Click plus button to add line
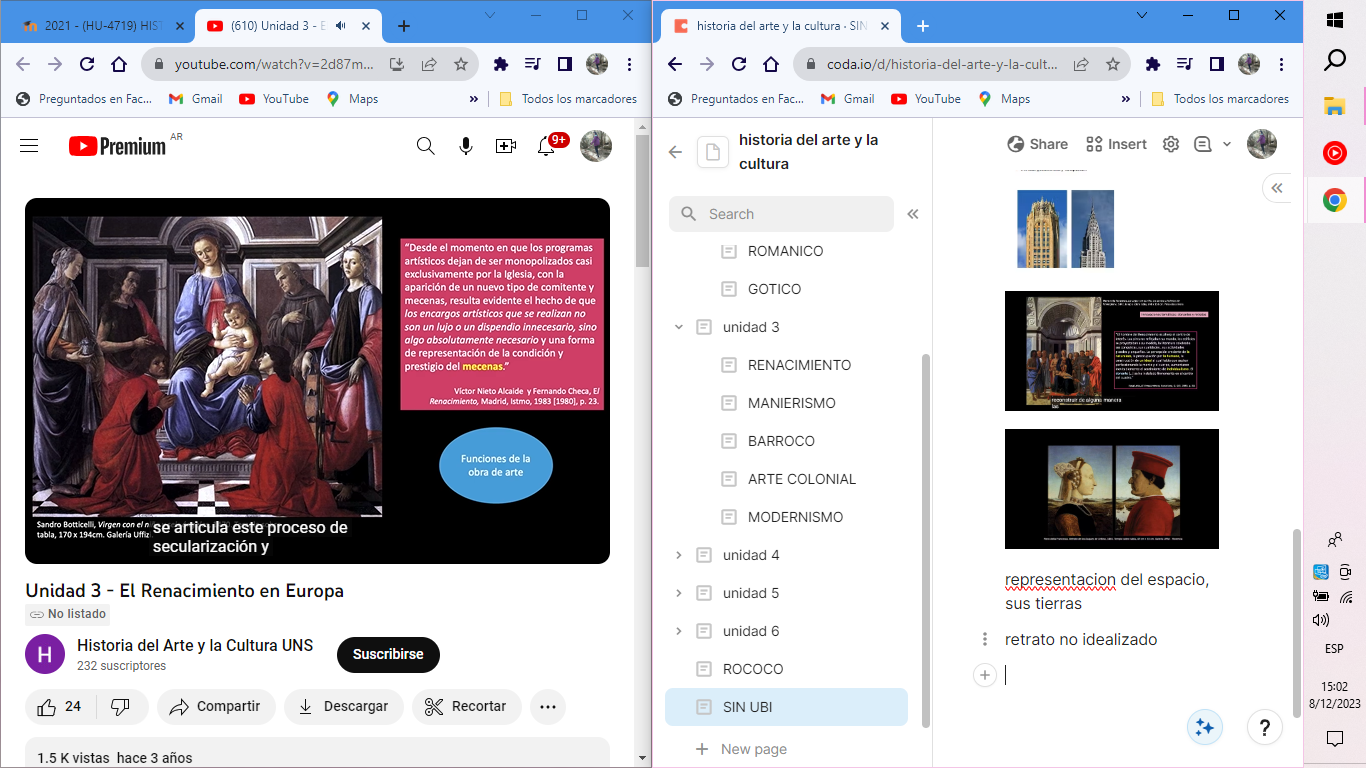1366x768 pixels. tap(985, 676)
